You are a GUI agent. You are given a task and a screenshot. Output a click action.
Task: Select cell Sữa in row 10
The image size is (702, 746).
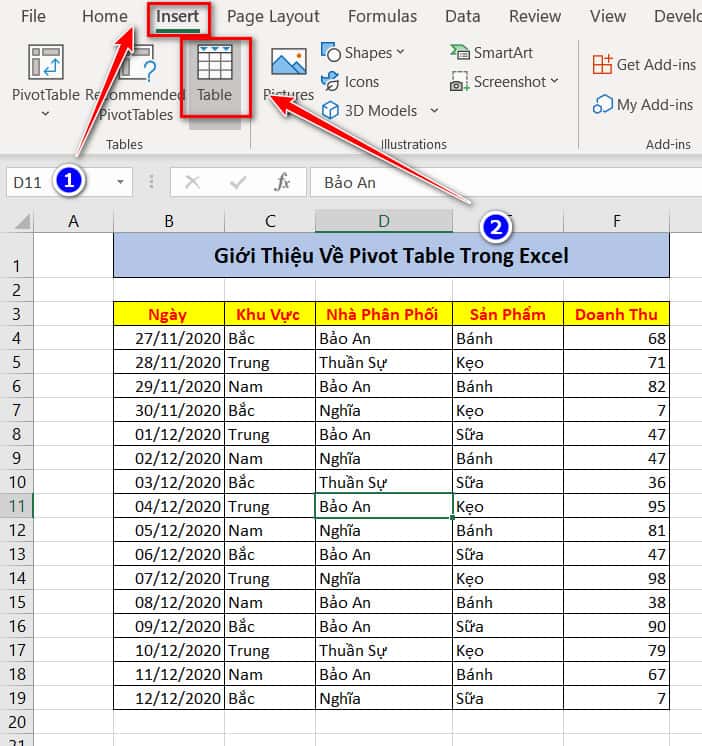[x=508, y=482]
